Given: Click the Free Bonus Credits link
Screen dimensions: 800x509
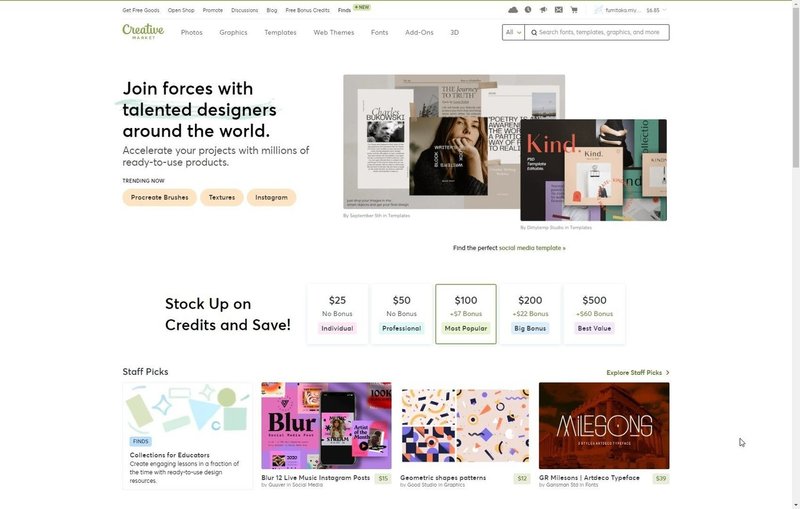Looking at the screenshot, I should click(307, 10).
